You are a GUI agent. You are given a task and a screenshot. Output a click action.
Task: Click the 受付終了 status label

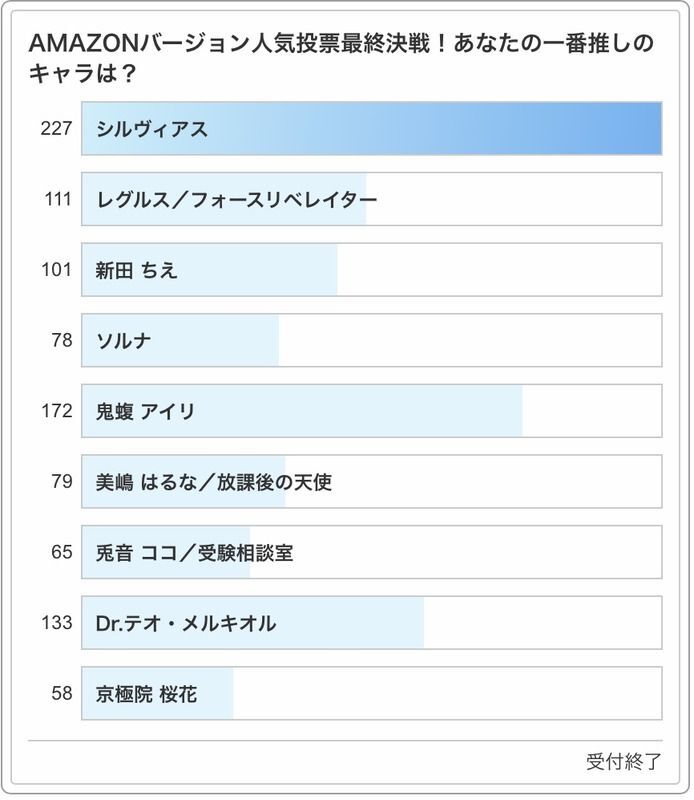(623, 761)
